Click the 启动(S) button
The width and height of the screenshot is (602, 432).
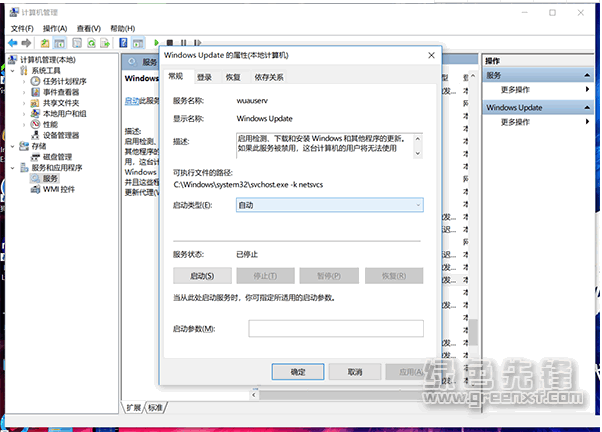coord(202,276)
